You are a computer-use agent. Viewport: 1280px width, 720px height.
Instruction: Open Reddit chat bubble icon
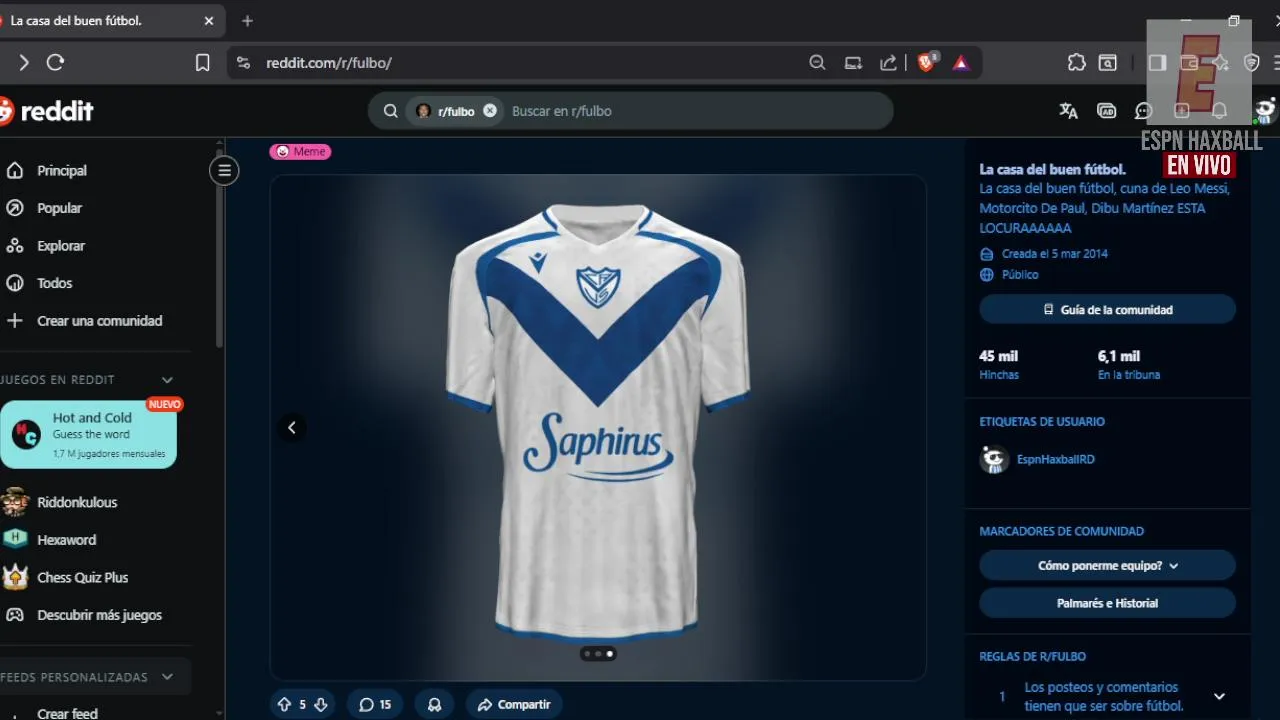(1144, 111)
